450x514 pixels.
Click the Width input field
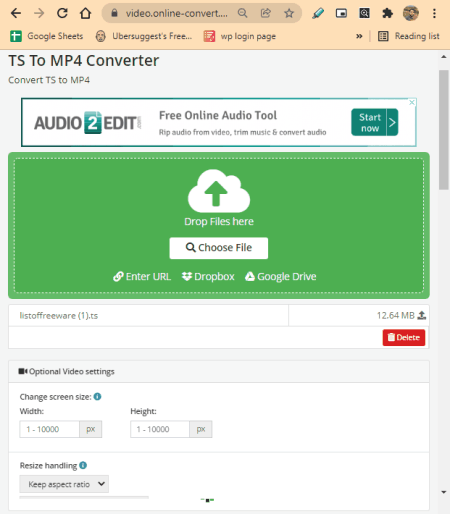pyautogui.click(x=49, y=429)
